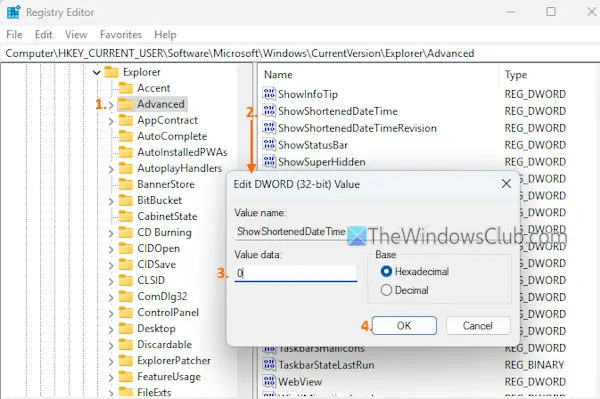Open the Edit menu
600x399 pixels.
[x=43, y=34]
